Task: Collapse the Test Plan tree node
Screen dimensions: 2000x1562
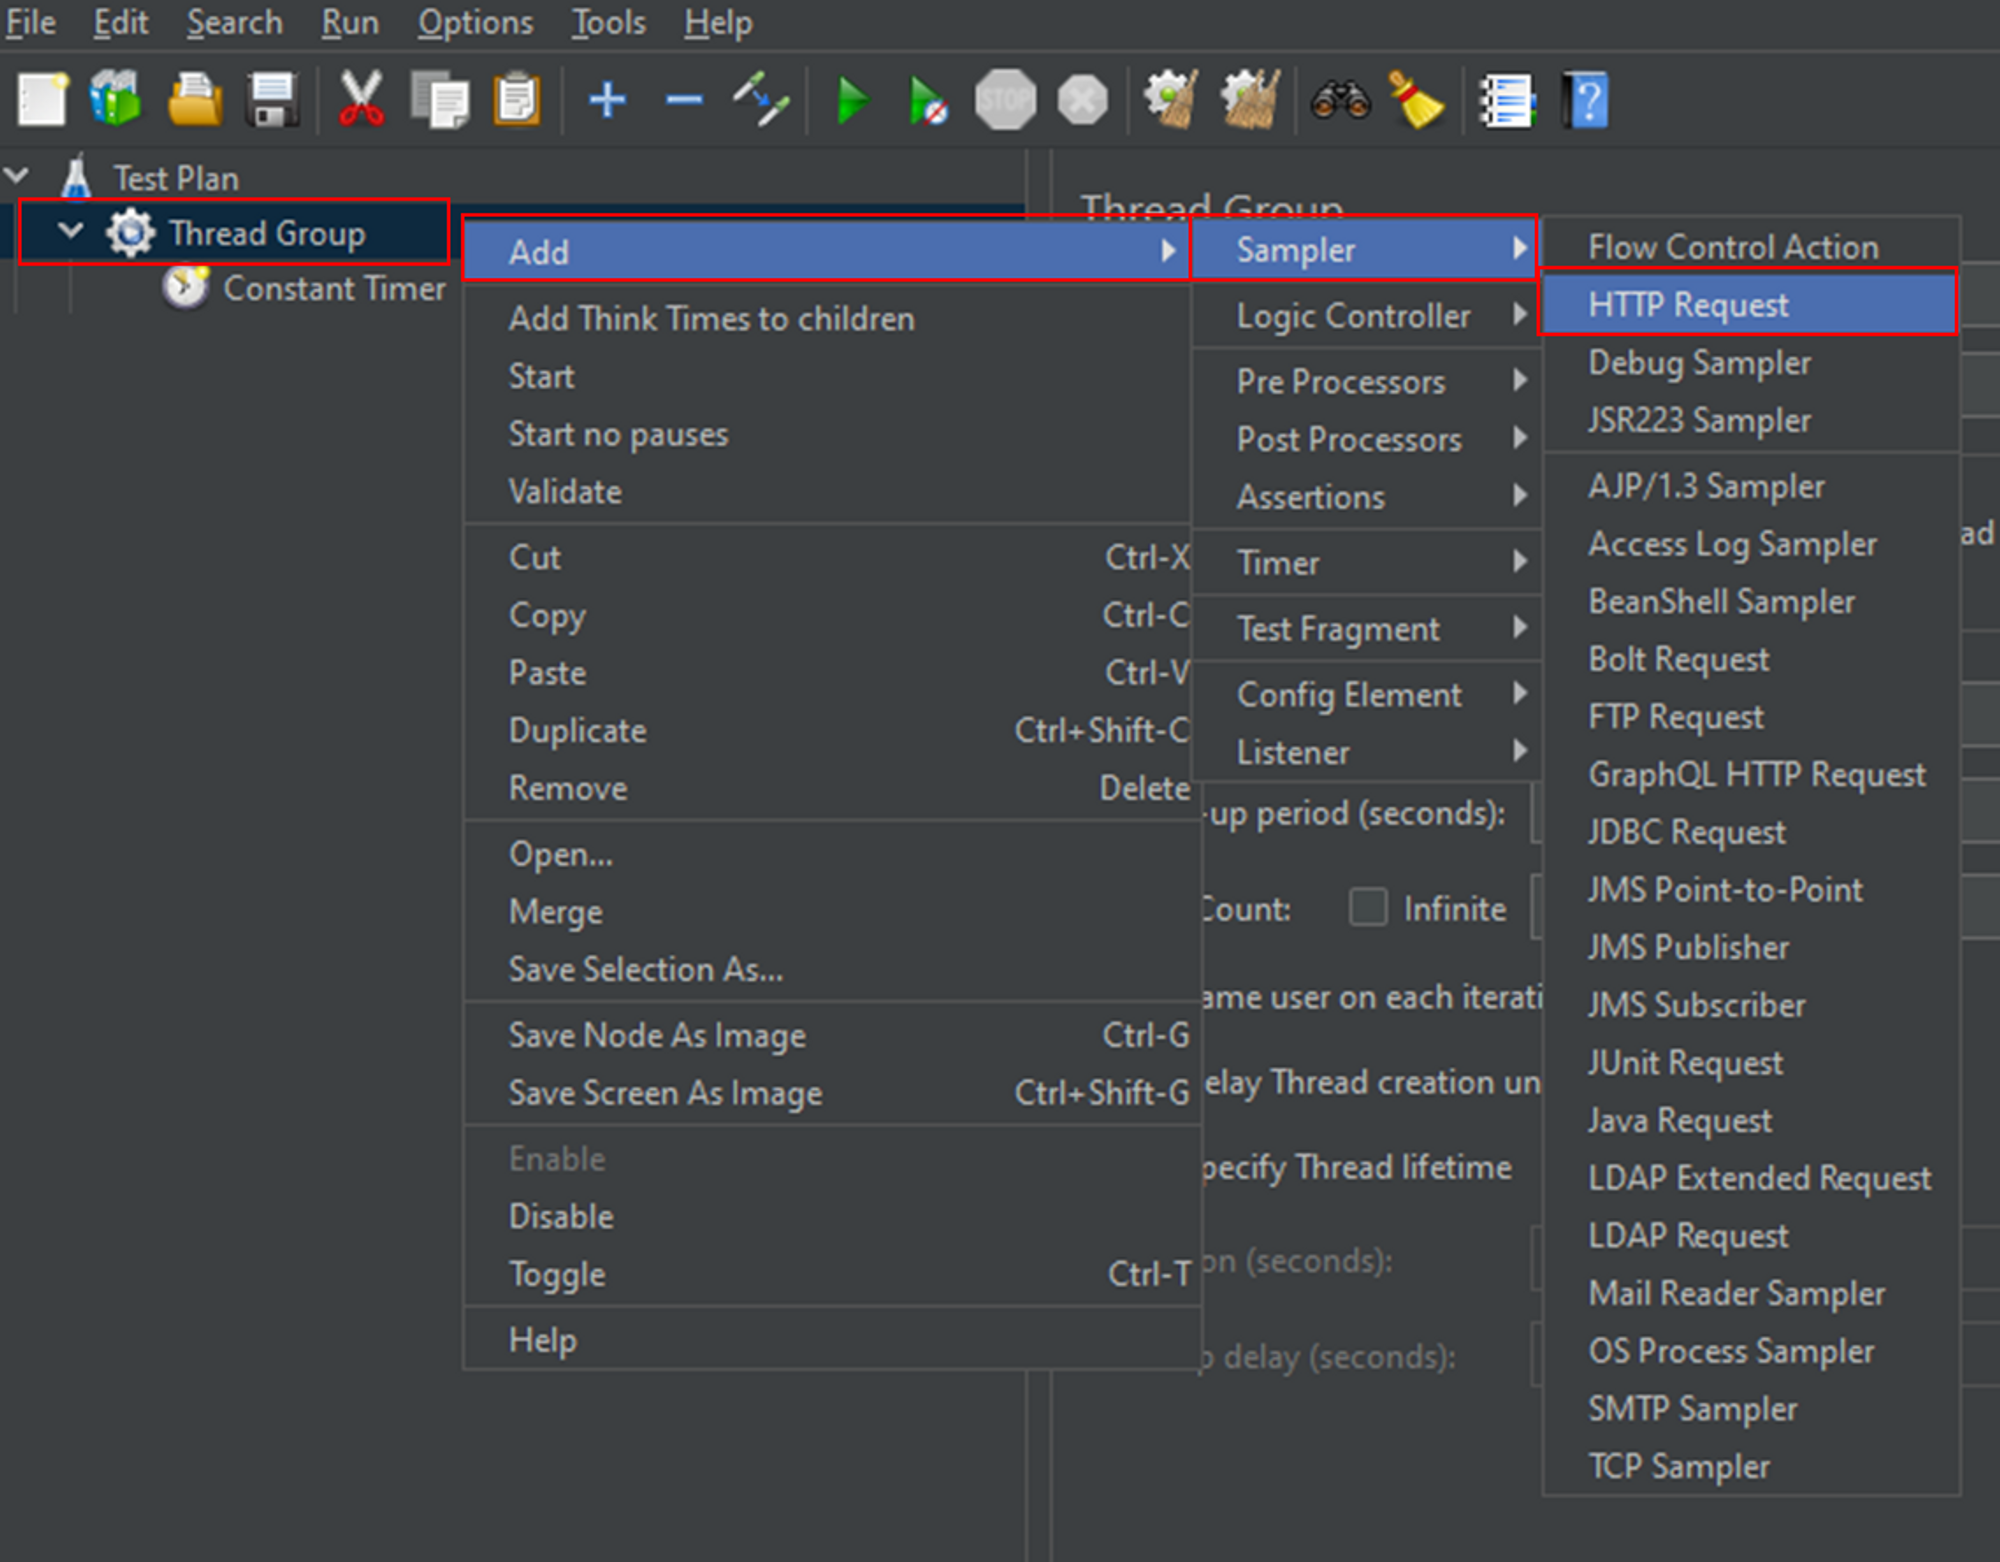Action: coord(17,176)
